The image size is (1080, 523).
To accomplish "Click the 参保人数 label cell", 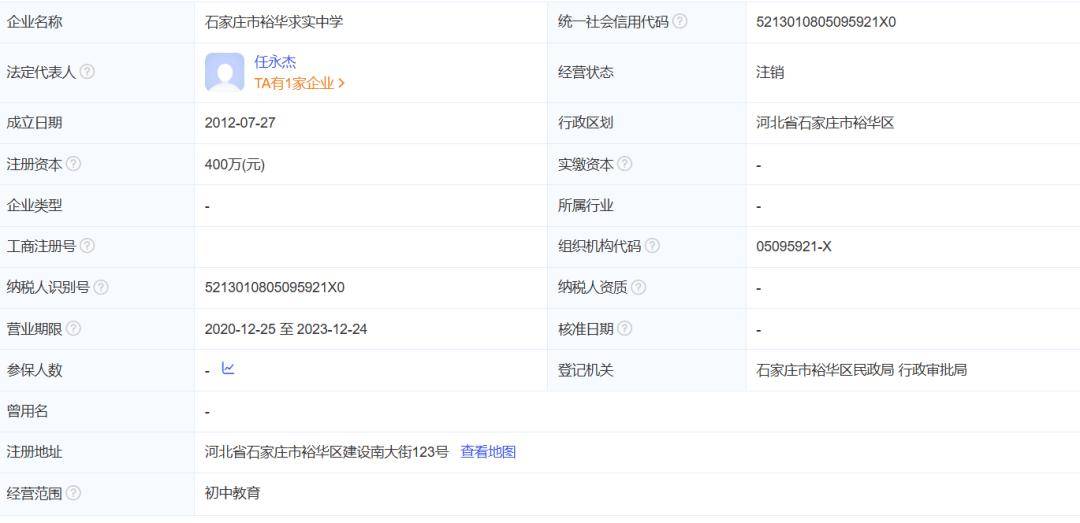I will (x=97, y=370).
